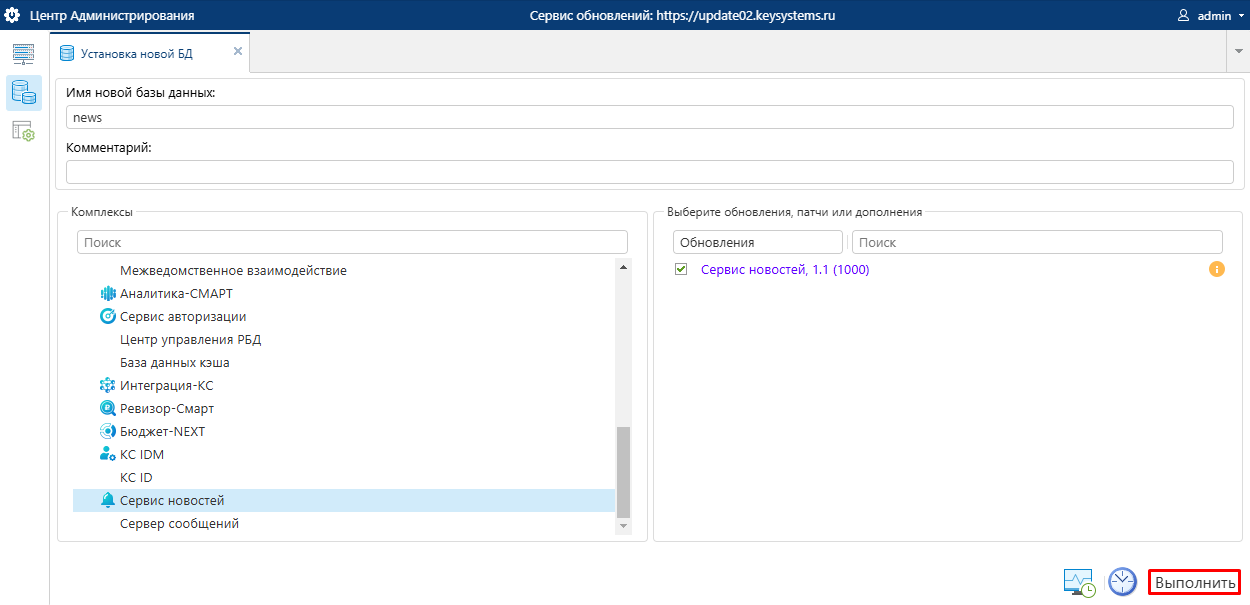
Task: Click the clock schedule icon
Action: [x=1123, y=582]
